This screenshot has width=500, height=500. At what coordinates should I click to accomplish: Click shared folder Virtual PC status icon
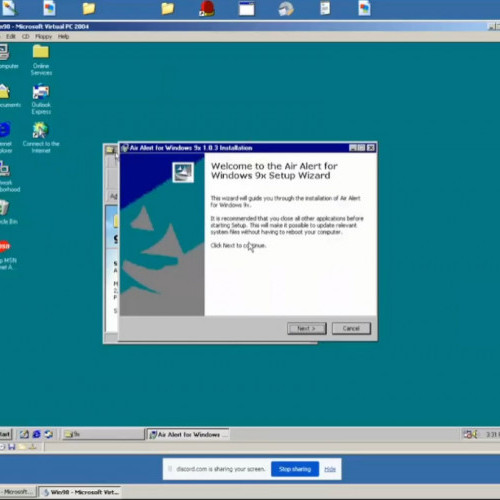22,447
